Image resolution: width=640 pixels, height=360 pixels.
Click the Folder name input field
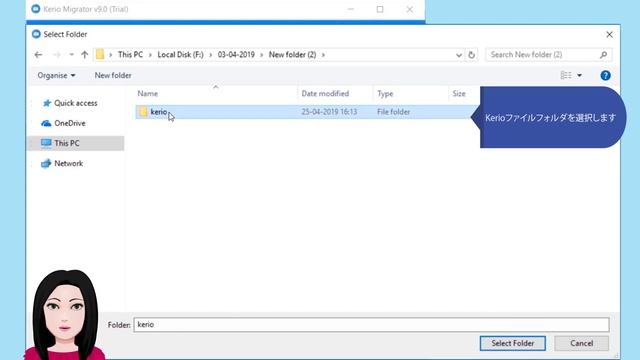click(371, 325)
